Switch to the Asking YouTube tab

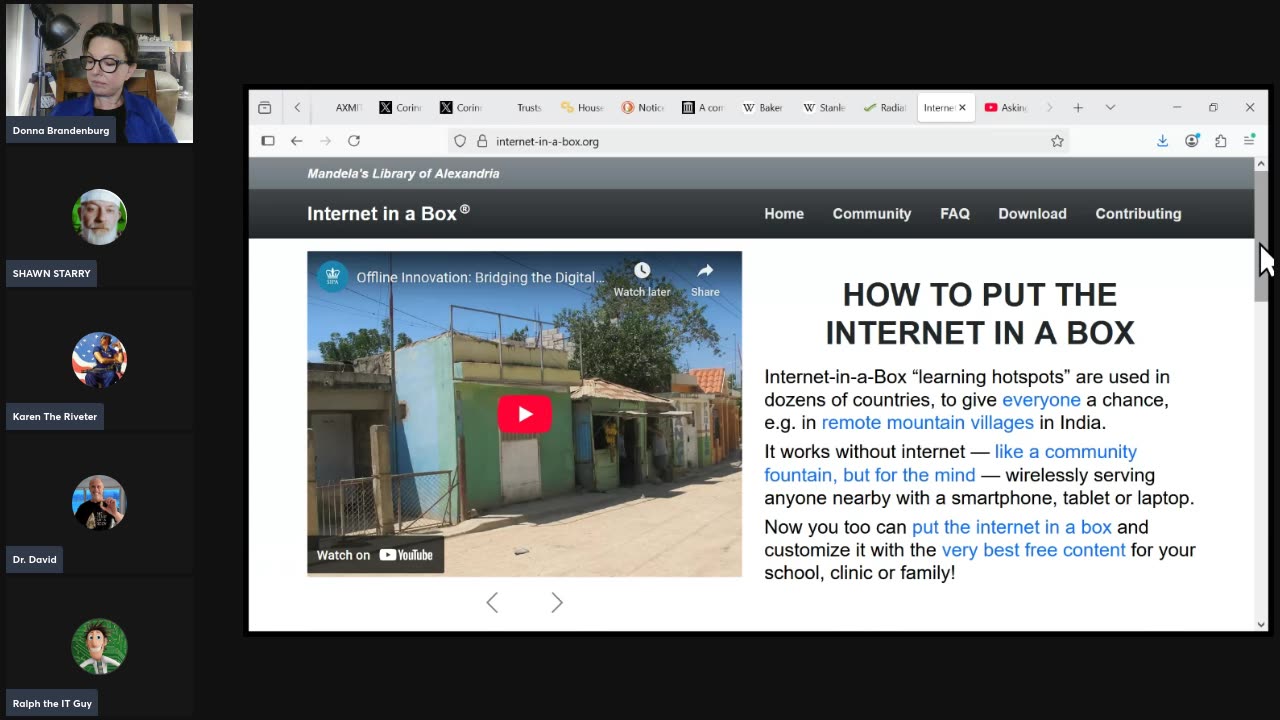(1006, 107)
